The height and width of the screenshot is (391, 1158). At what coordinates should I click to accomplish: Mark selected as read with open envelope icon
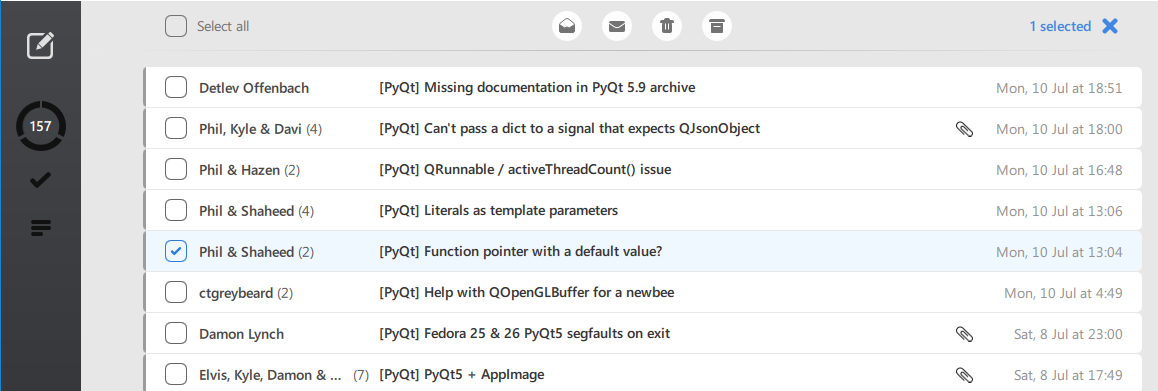566,27
